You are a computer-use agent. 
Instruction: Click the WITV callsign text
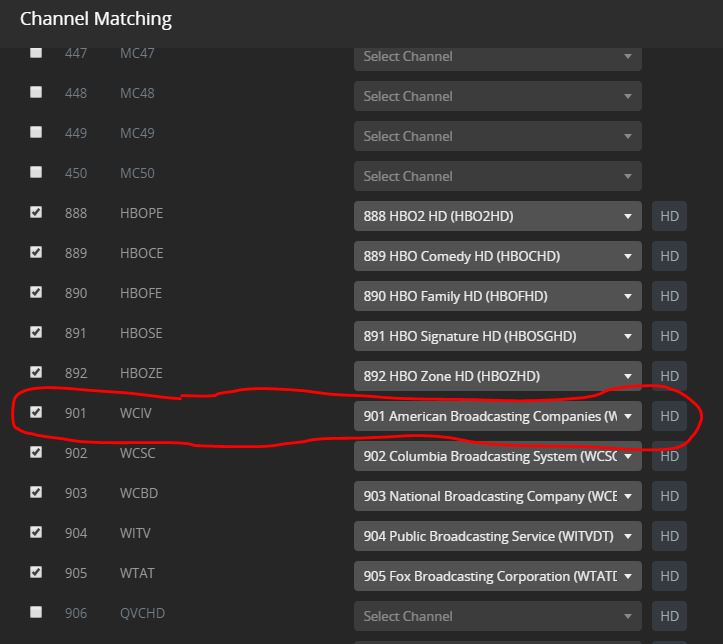(135, 533)
